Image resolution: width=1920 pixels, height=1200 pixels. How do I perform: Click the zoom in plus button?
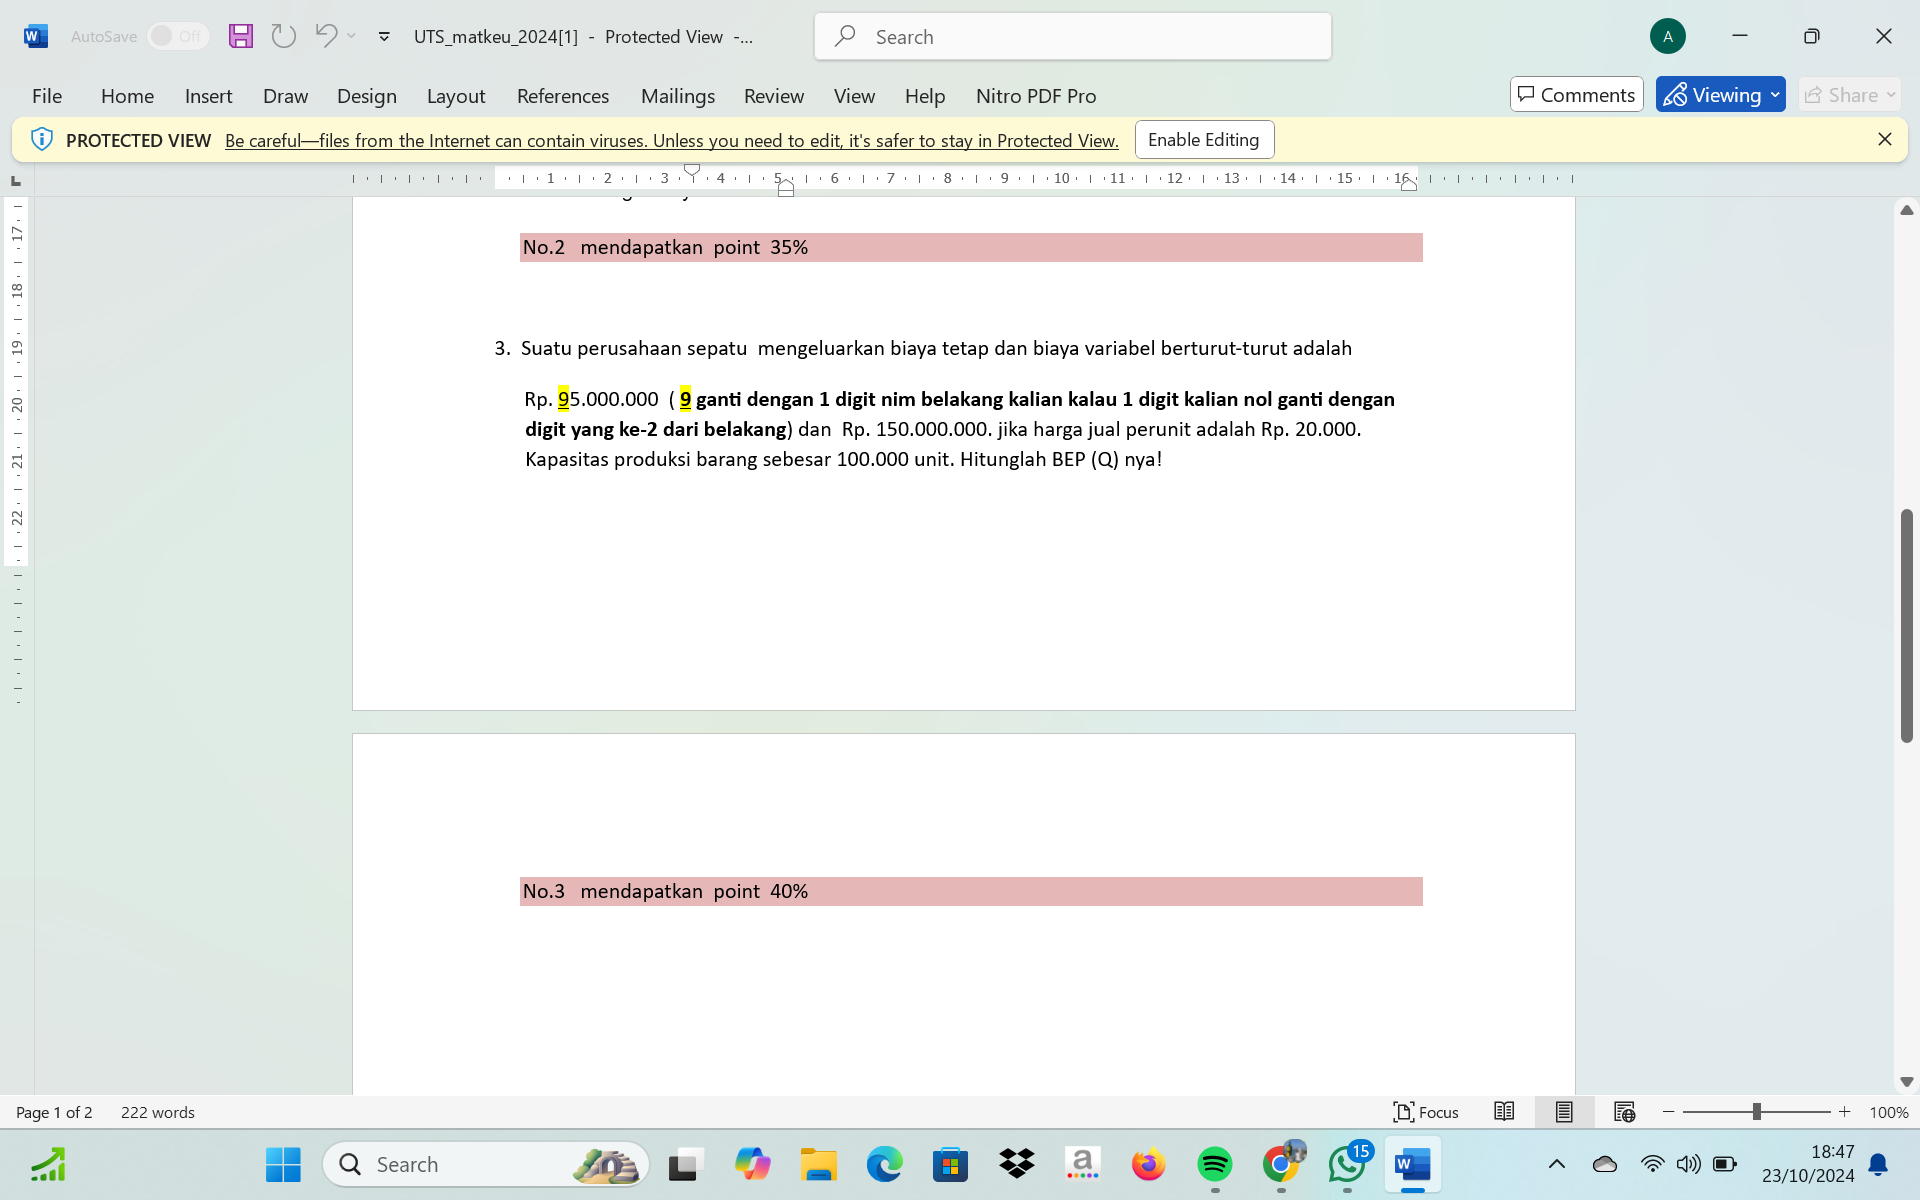1844,1112
